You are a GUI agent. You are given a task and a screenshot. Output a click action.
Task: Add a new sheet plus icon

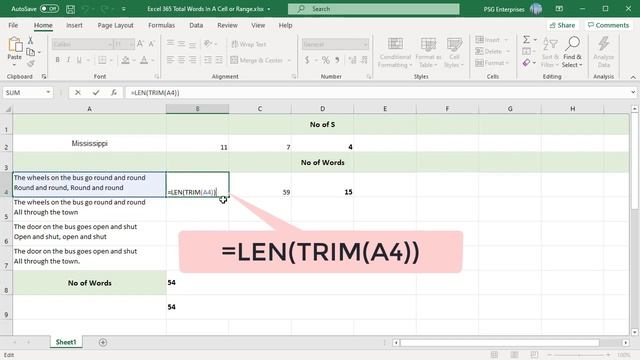[103, 342]
